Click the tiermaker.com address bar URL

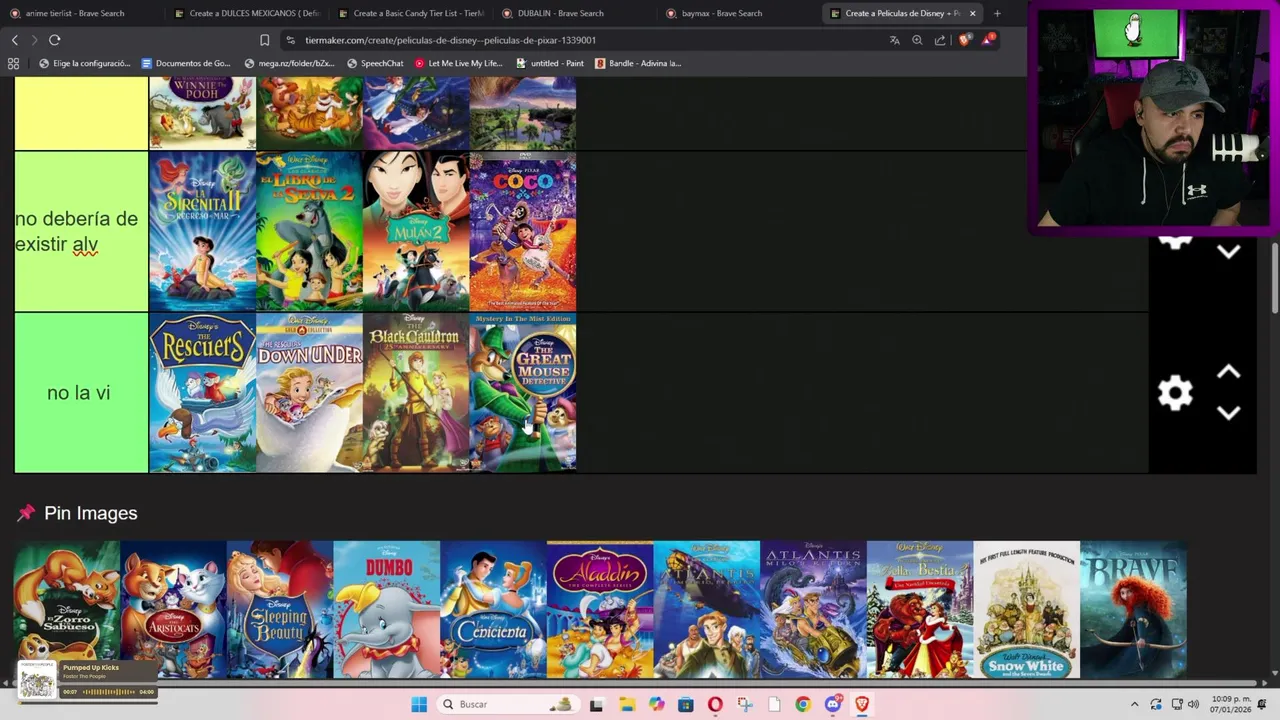(450, 40)
